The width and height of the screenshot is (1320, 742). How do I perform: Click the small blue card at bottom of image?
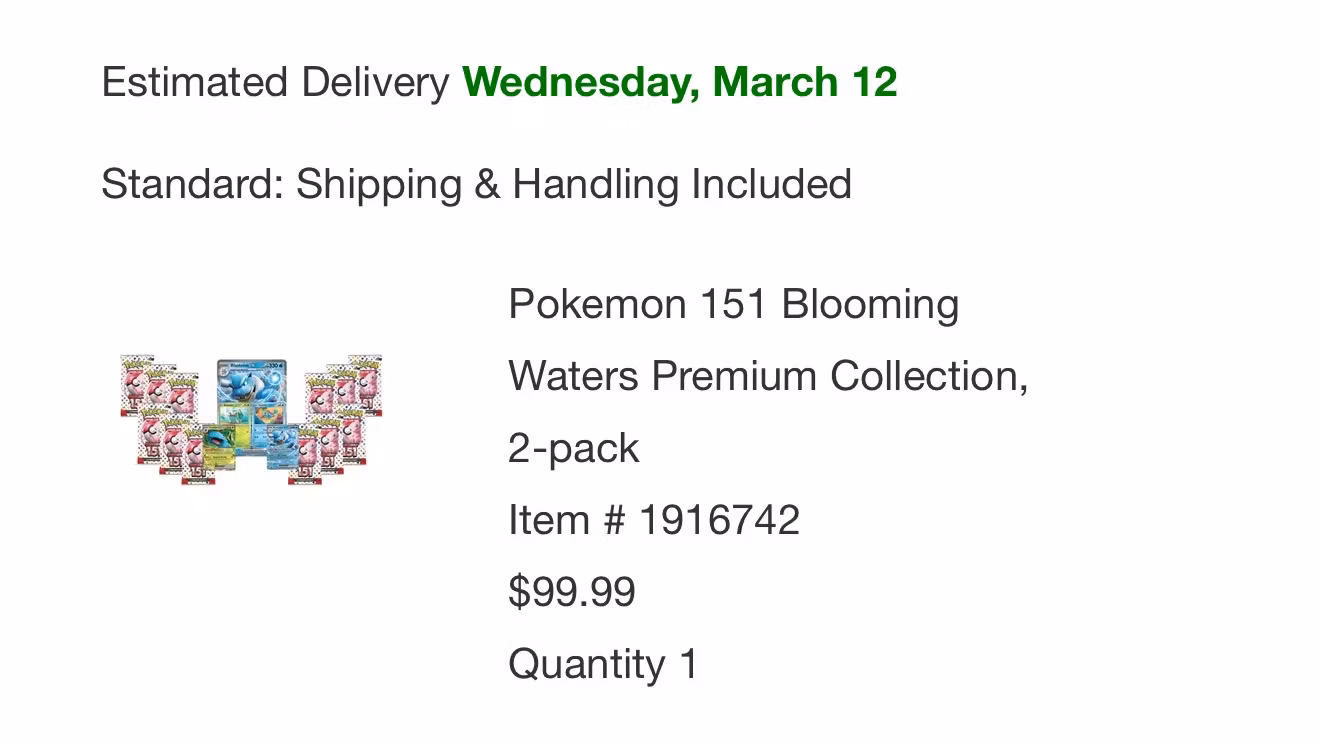(x=283, y=447)
